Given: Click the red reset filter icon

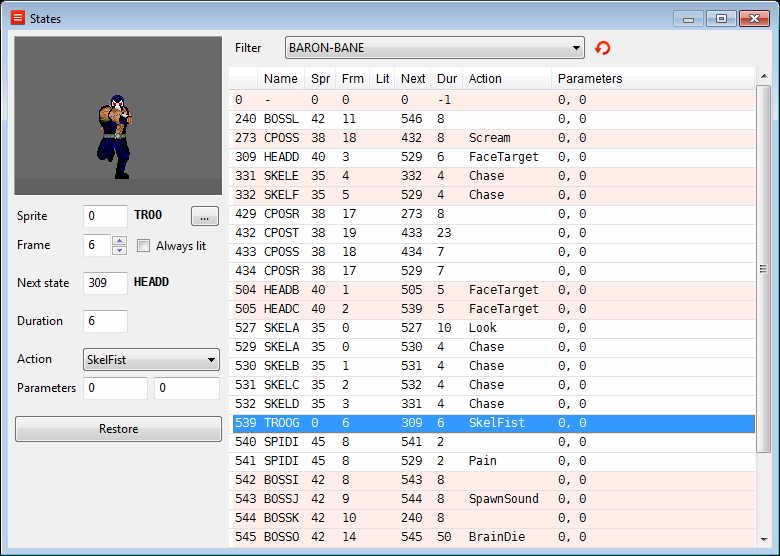Looking at the screenshot, I should [602, 48].
